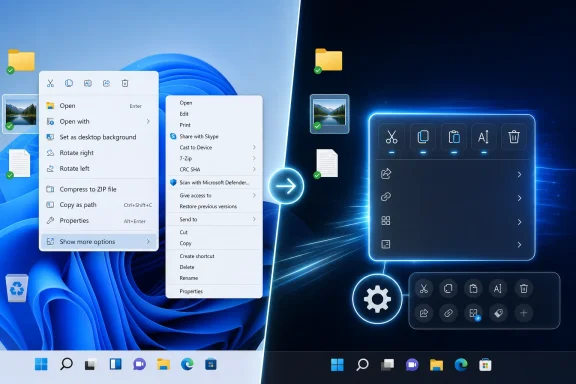Select the Paste clipboard icon in glowing dark panel
This screenshot has width=576, height=384.
pyautogui.click(x=454, y=137)
